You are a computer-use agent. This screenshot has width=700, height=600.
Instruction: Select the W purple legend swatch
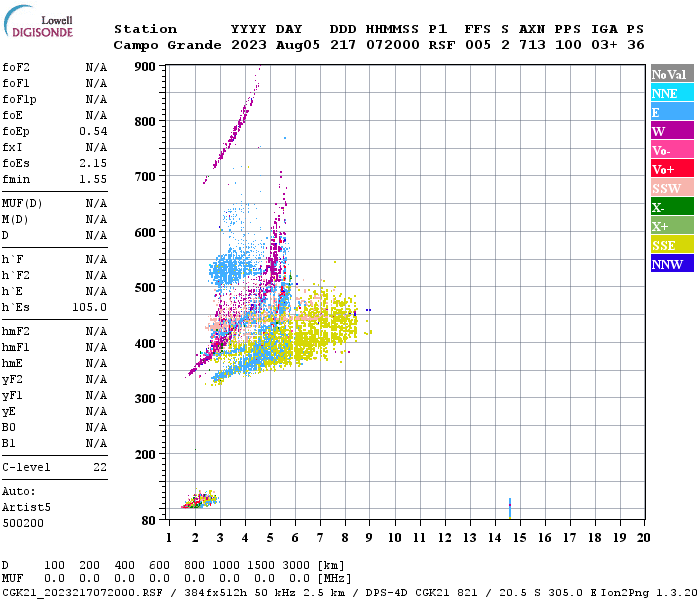tap(672, 131)
